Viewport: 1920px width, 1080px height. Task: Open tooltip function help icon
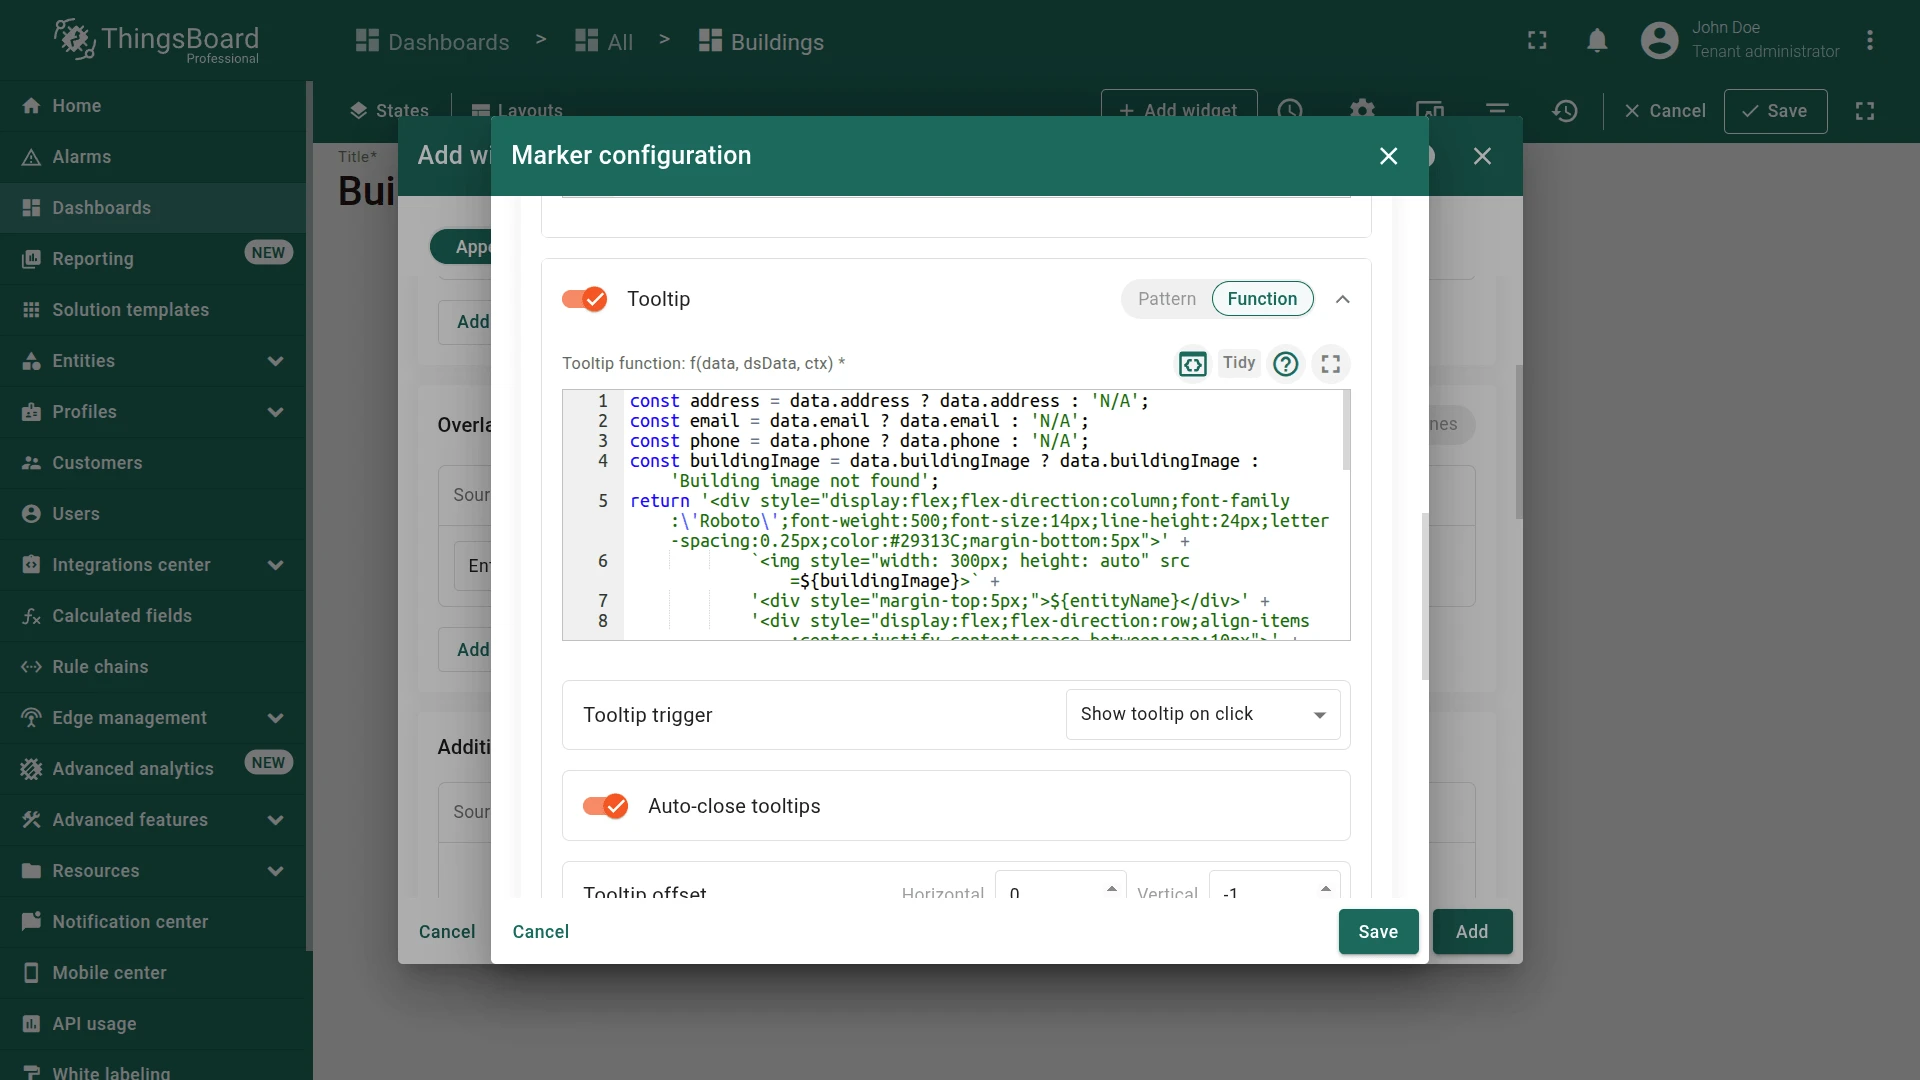(1286, 364)
